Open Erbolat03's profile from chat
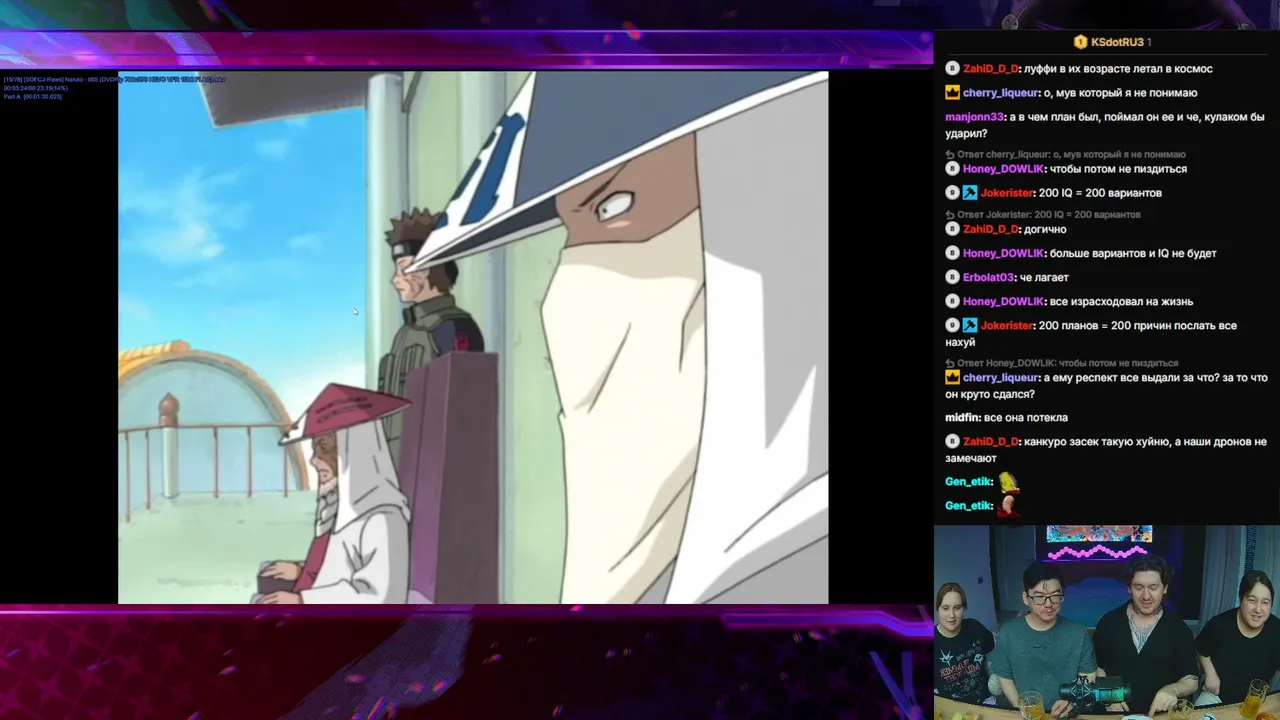 [x=988, y=277]
